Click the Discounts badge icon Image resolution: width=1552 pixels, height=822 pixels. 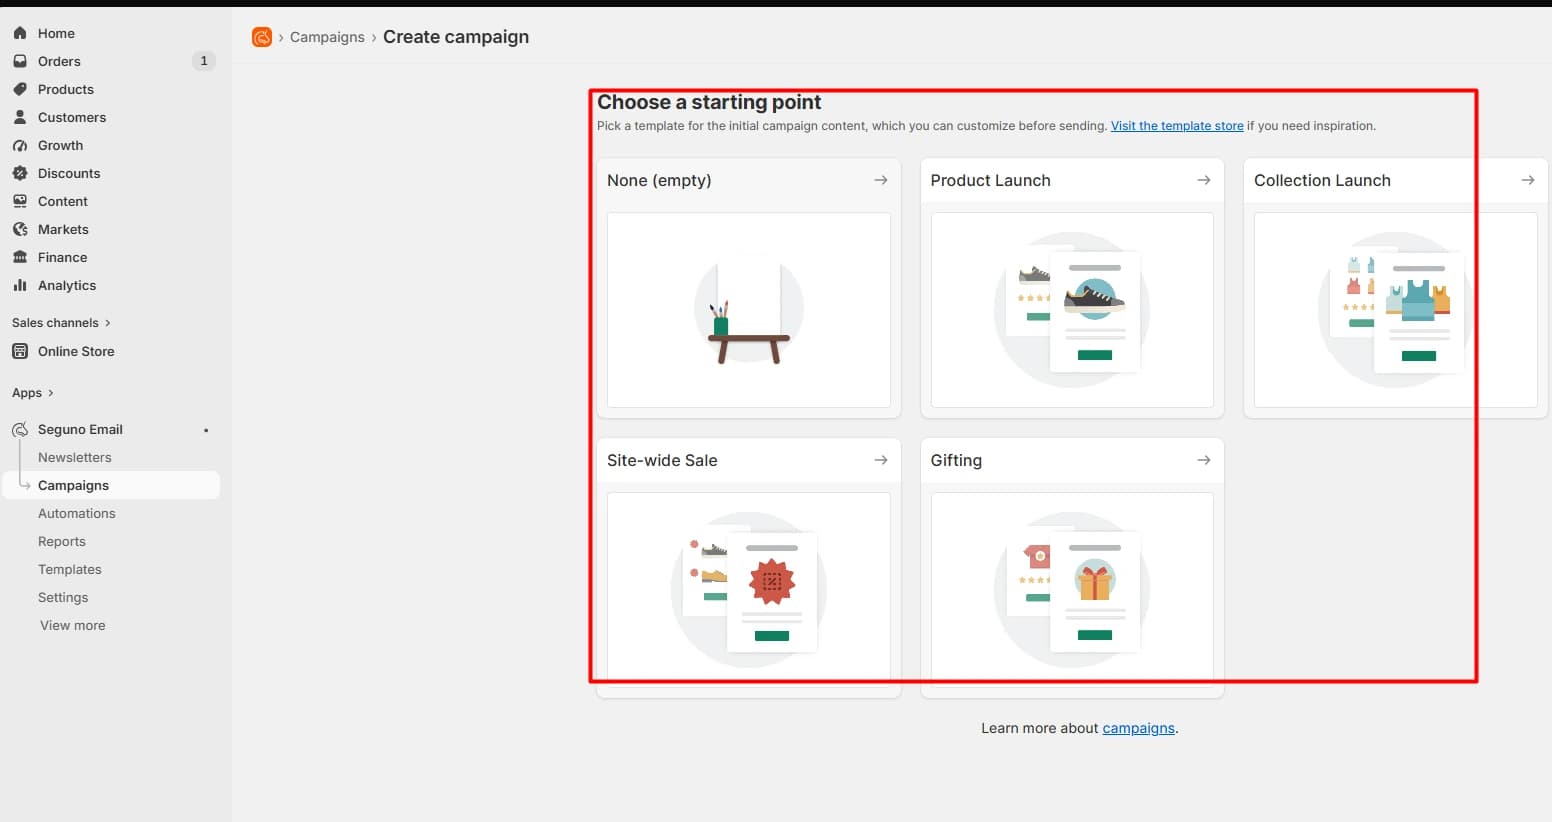pos(20,173)
